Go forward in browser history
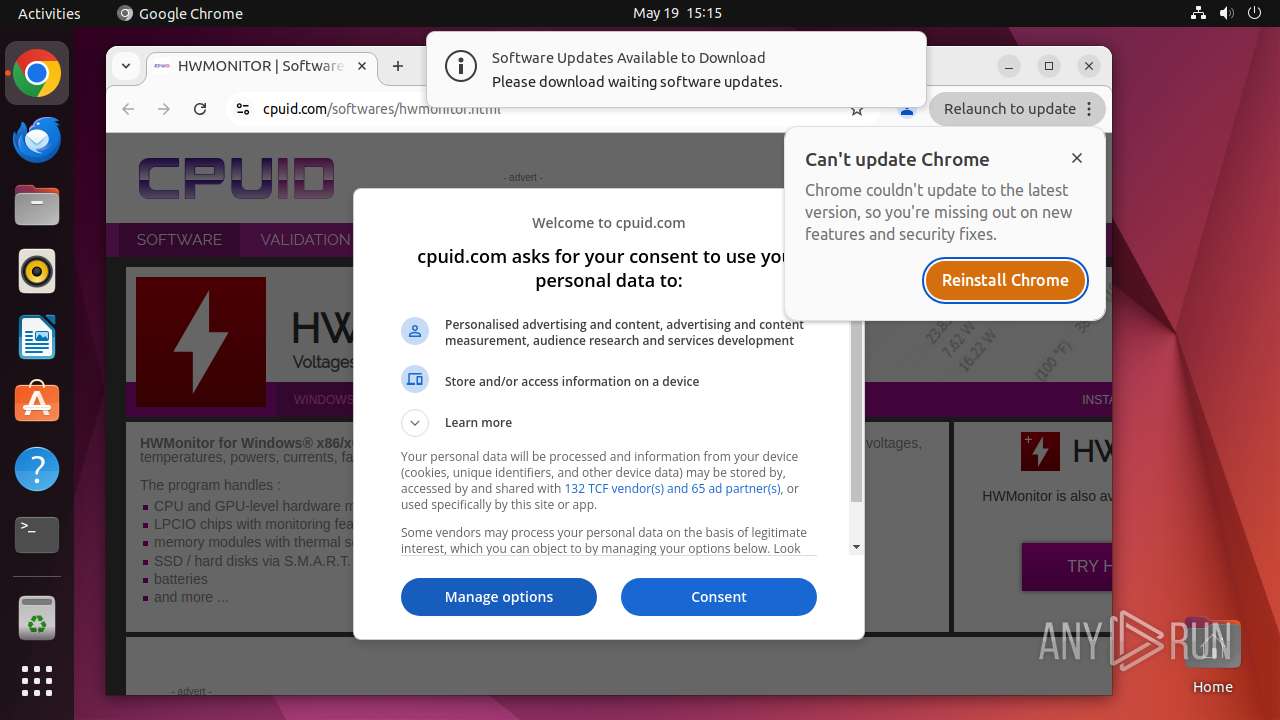 [x=164, y=109]
